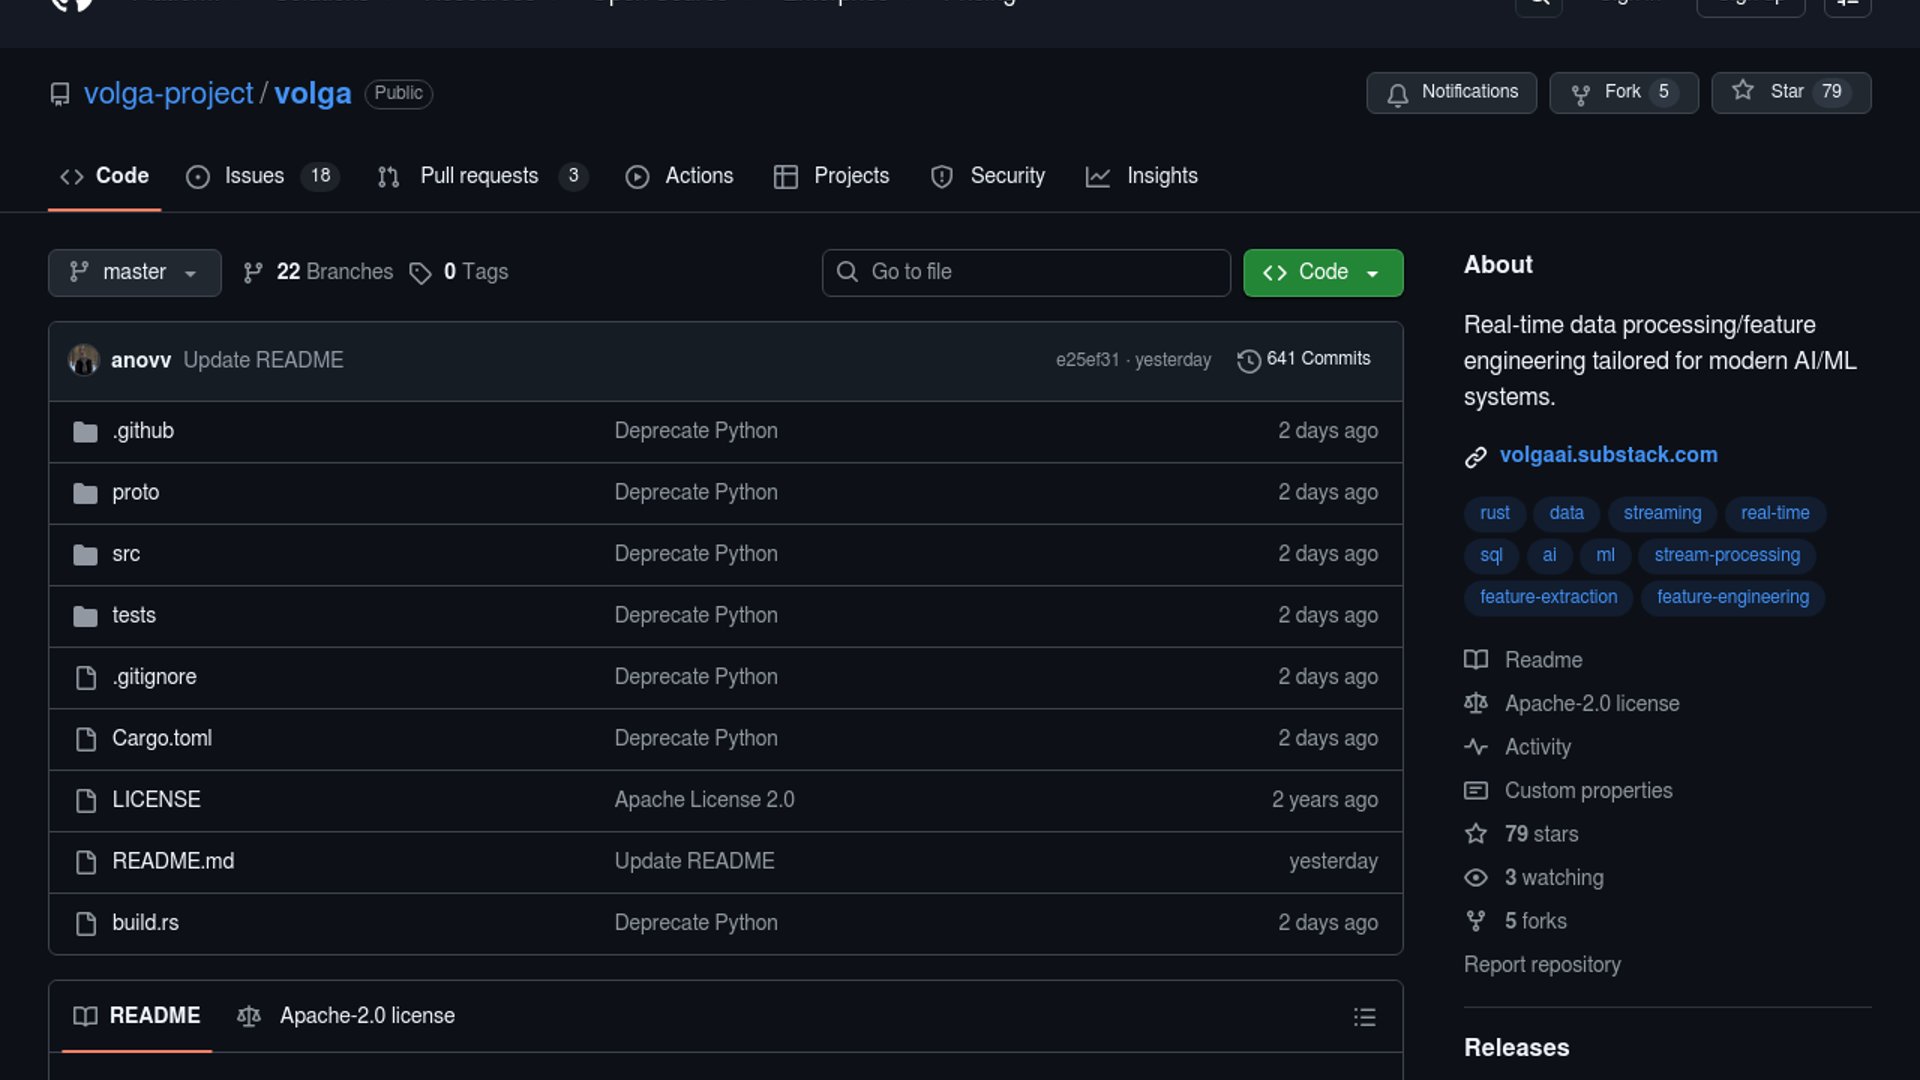Open the master branch dropdown
This screenshot has height=1080, width=1920.
(x=134, y=272)
